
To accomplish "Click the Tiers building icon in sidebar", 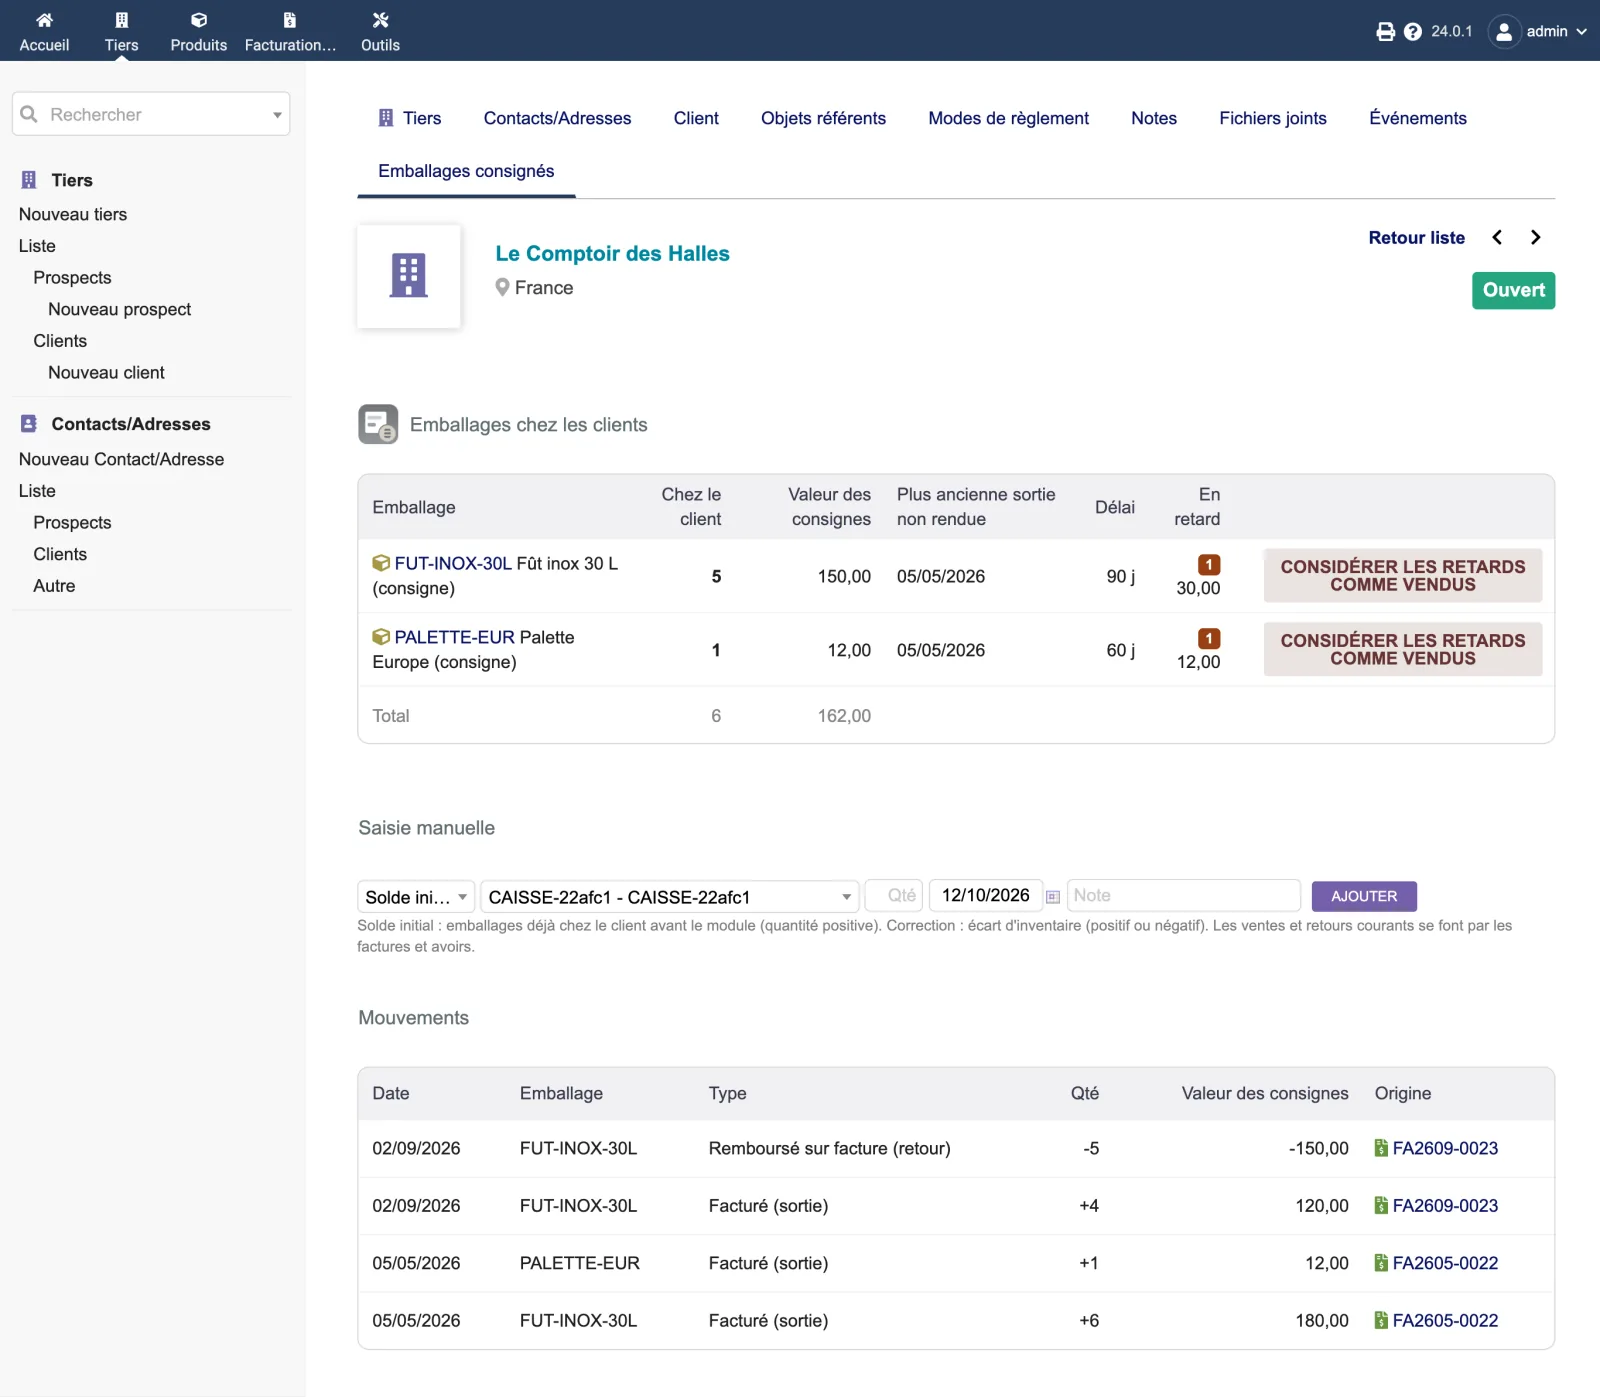I will (29, 180).
